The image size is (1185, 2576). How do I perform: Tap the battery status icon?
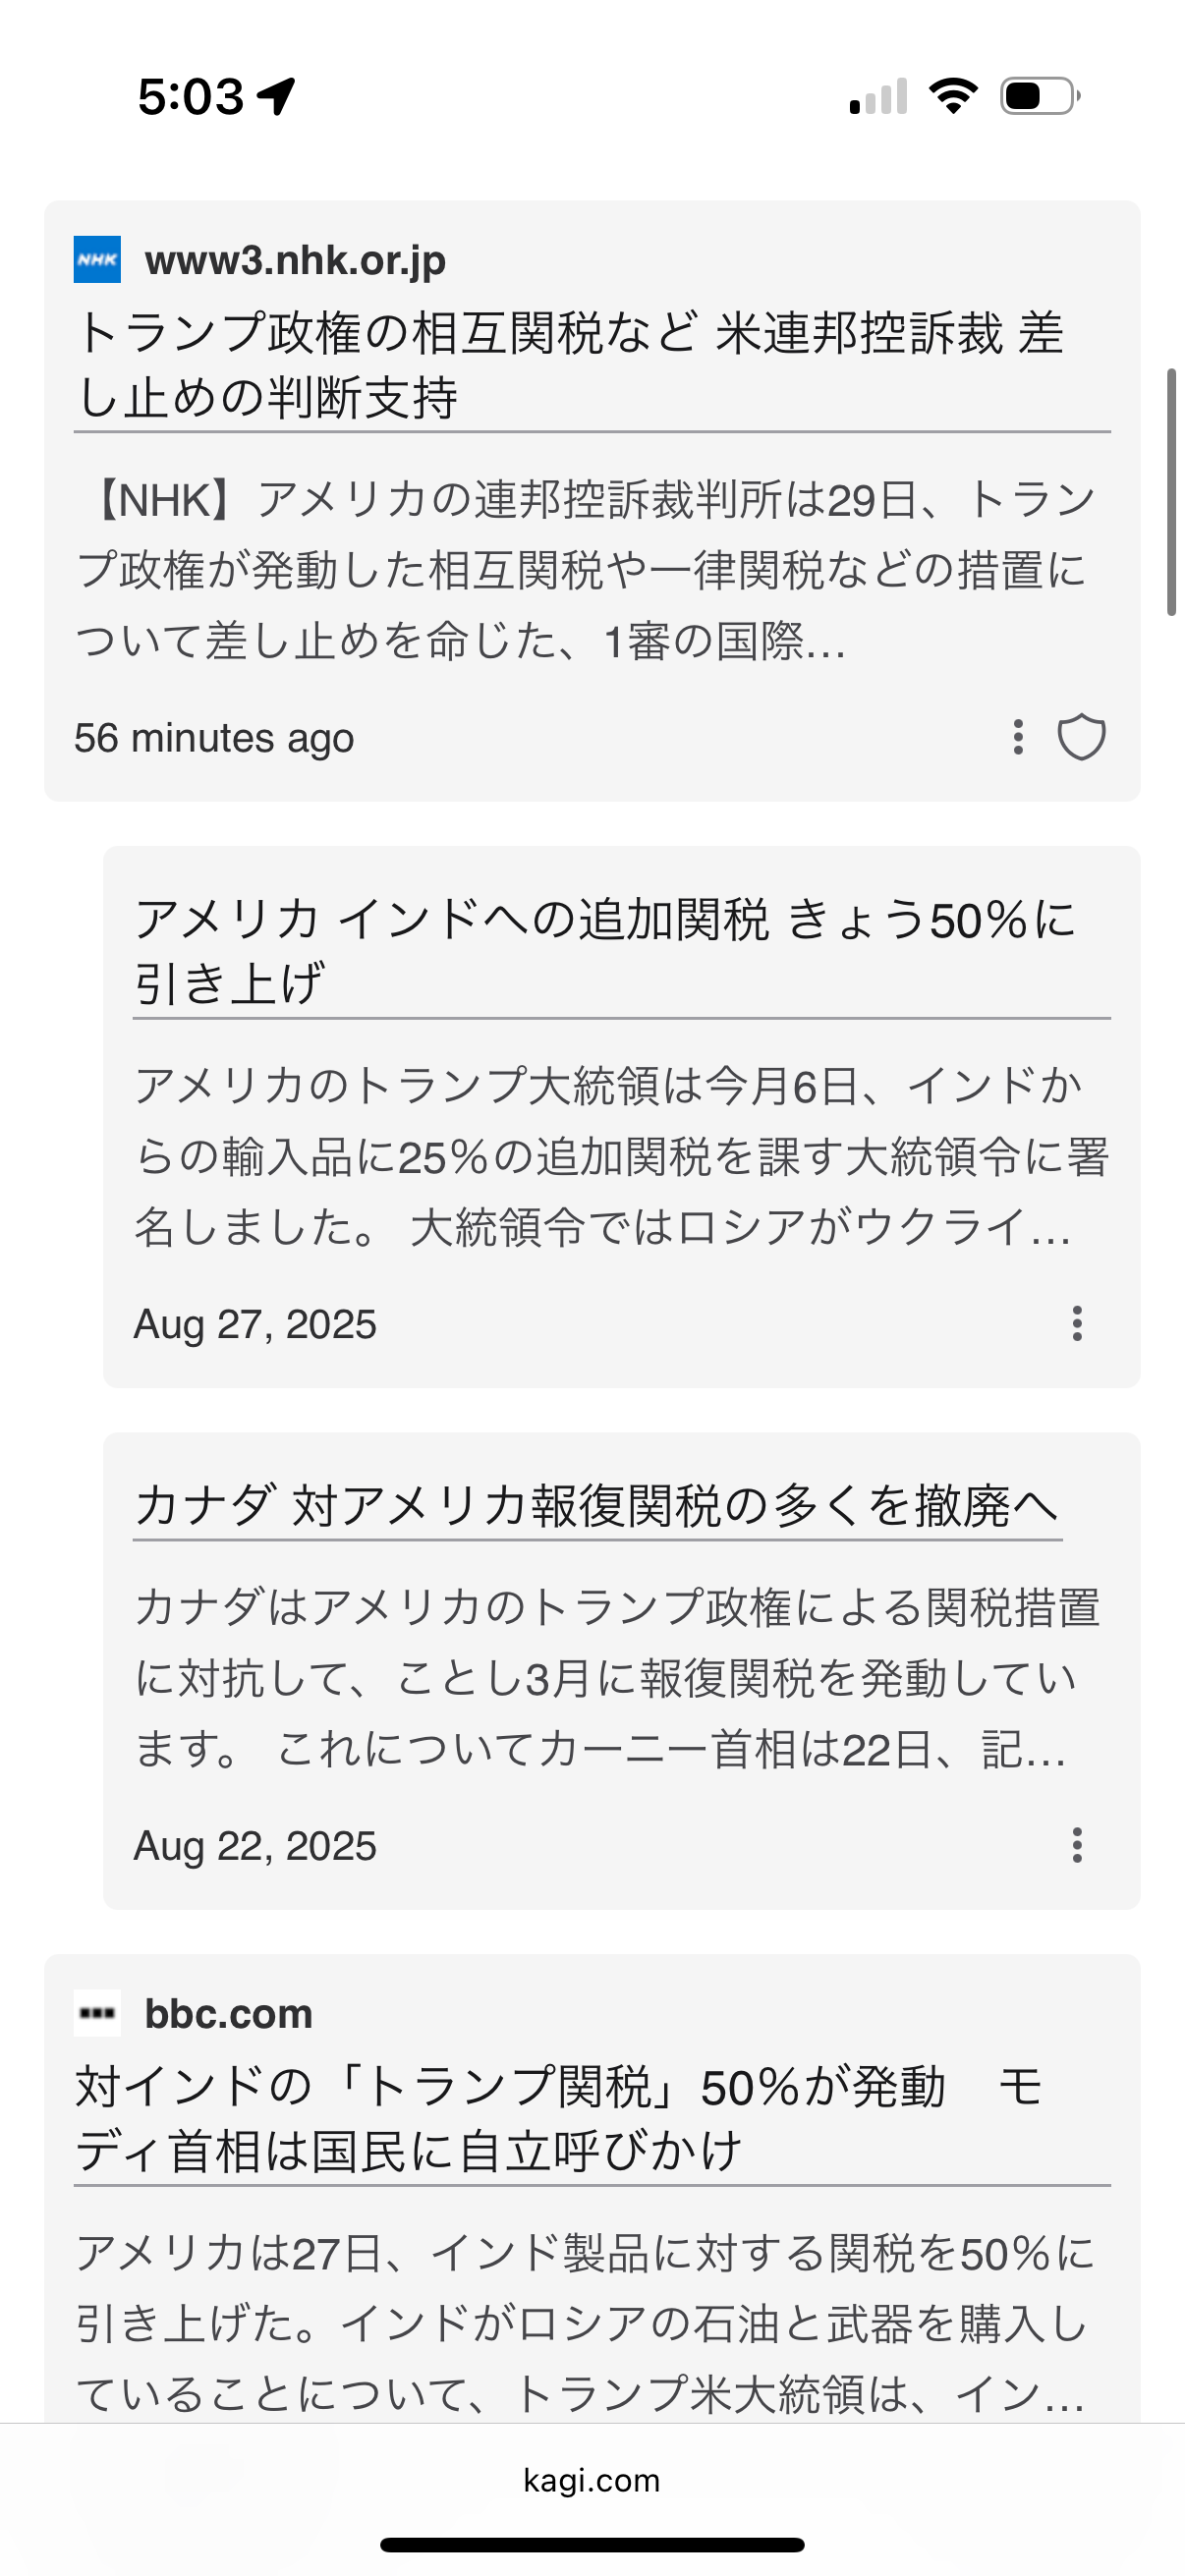[x=1040, y=96]
